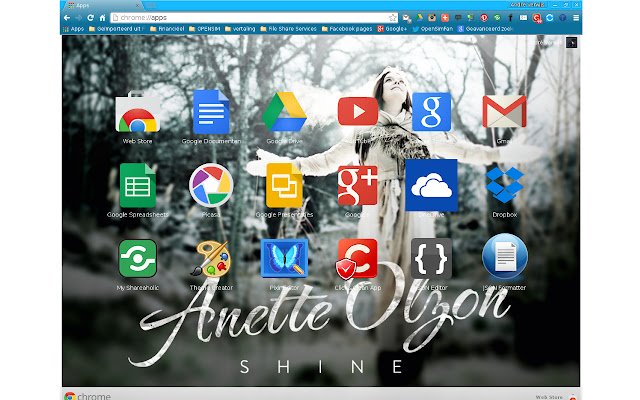Bookmark this page with the star

point(392,18)
